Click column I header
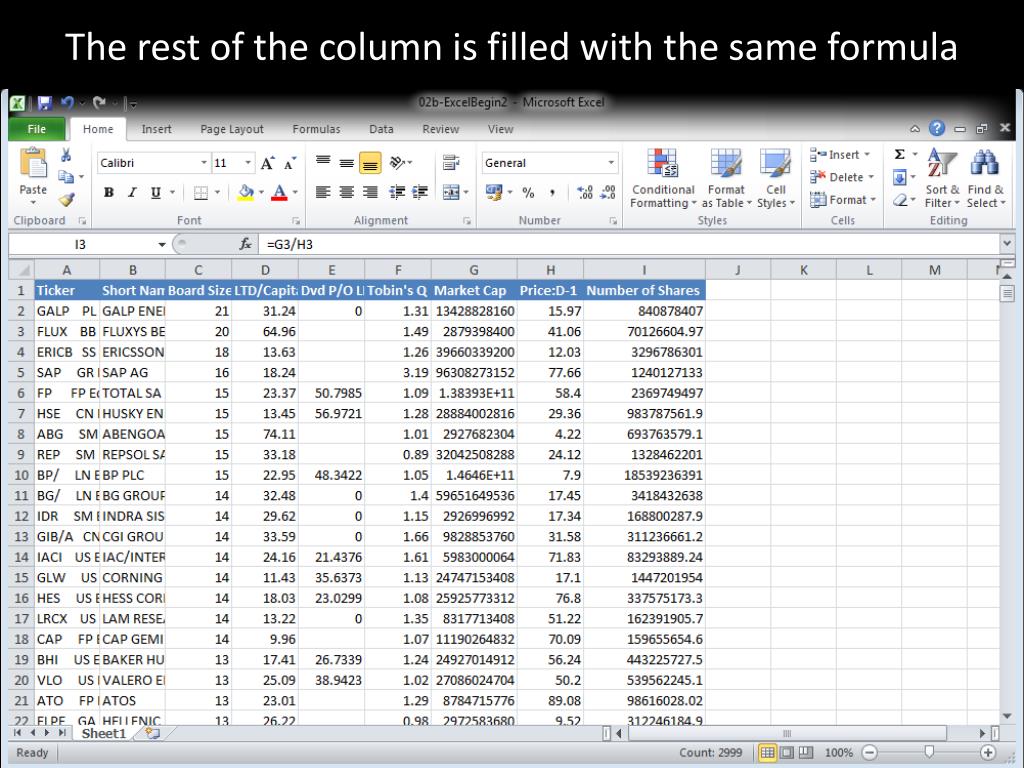The image size is (1024, 768). [644, 270]
